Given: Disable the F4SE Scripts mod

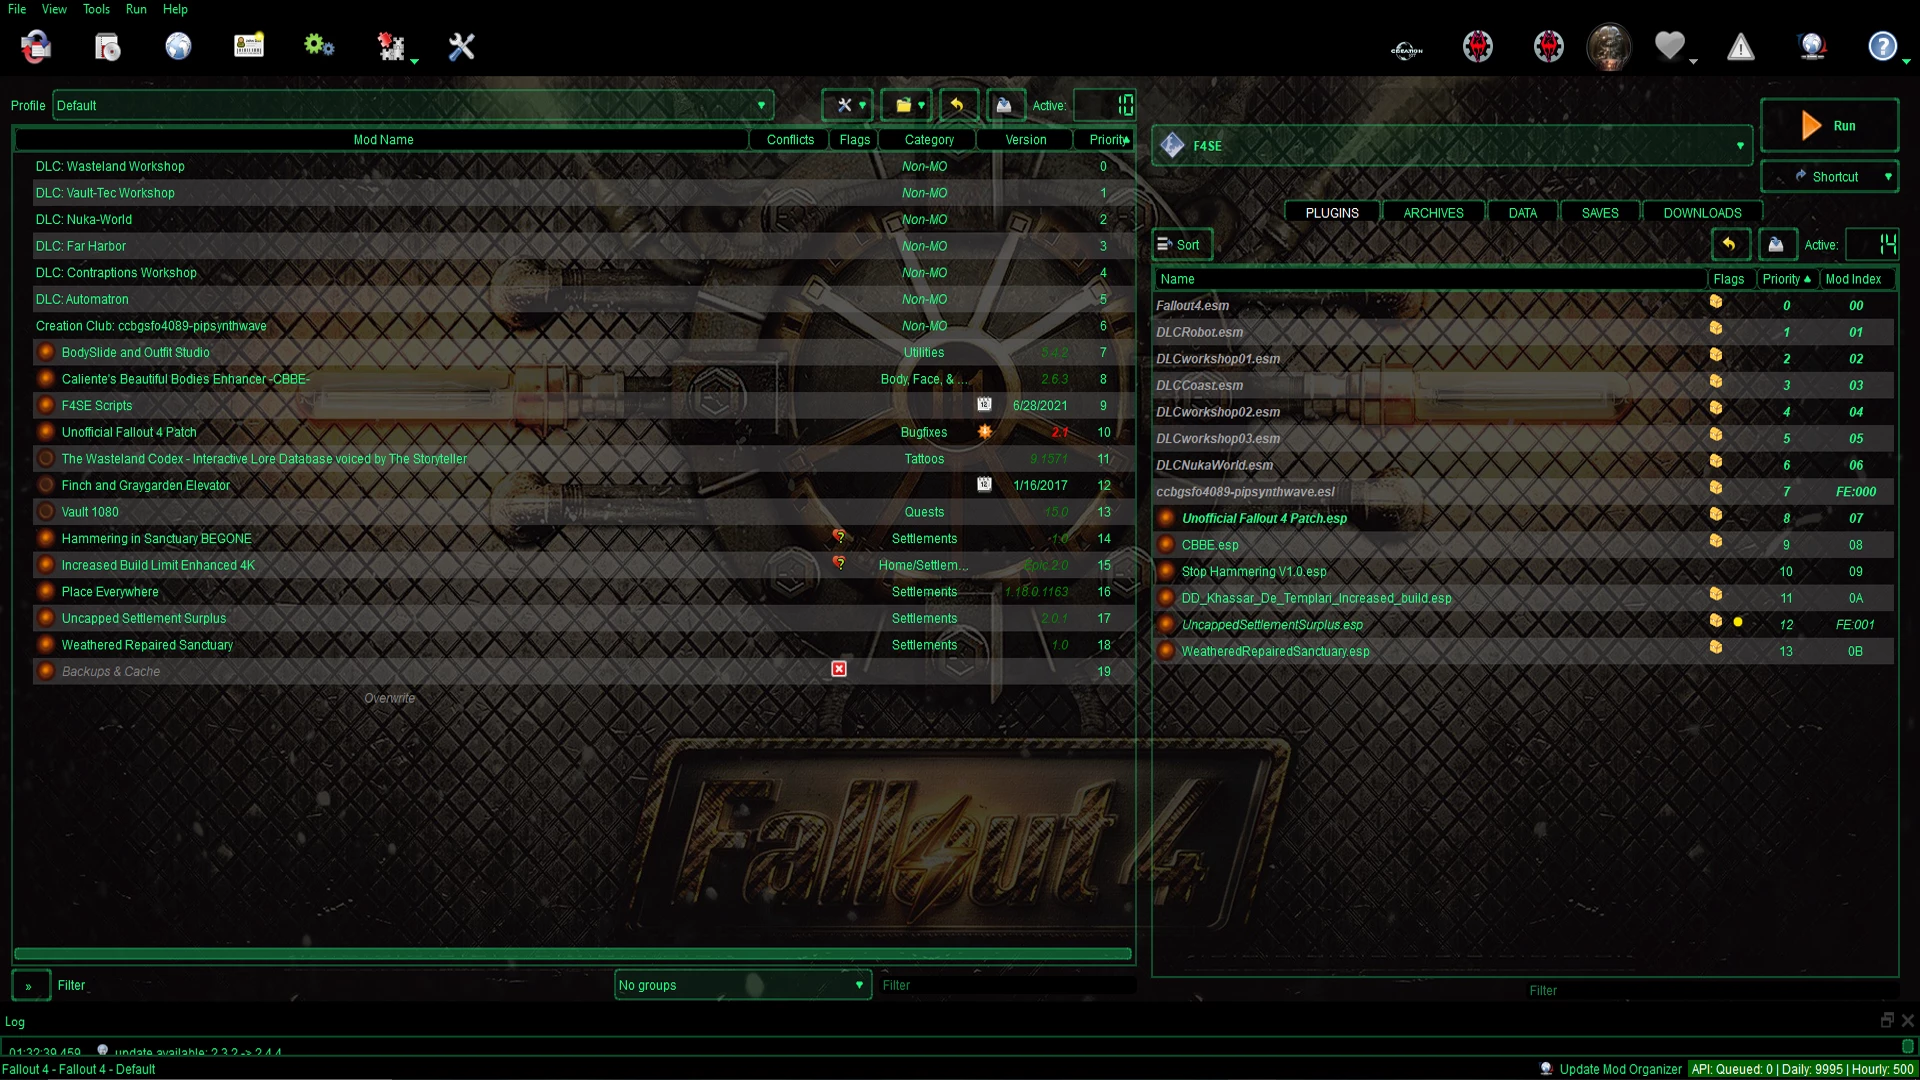Looking at the screenshot, I should pos(46,405).
